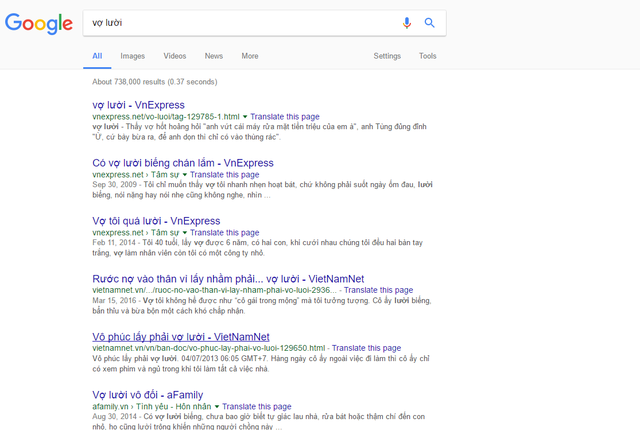Select the All tab
This screenshot has width=640, height=430.
(x=97, y=56)
